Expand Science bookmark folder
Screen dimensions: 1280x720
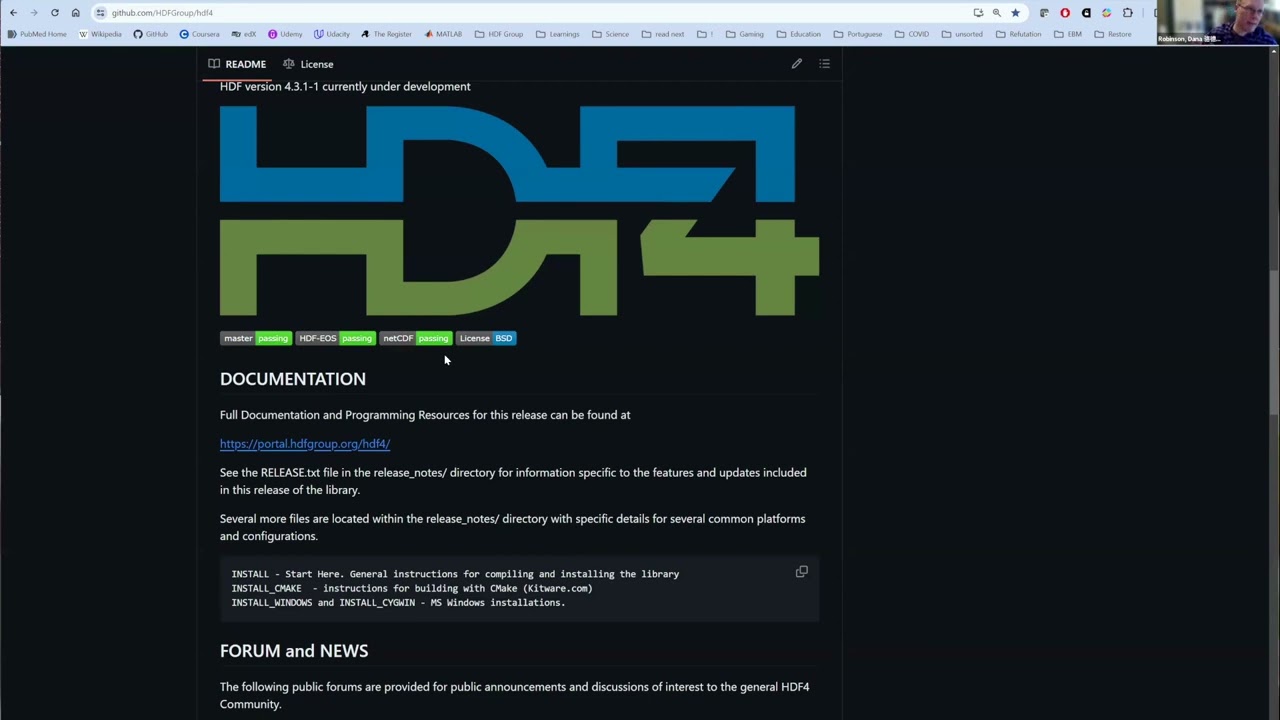click(x=611, y=34)
